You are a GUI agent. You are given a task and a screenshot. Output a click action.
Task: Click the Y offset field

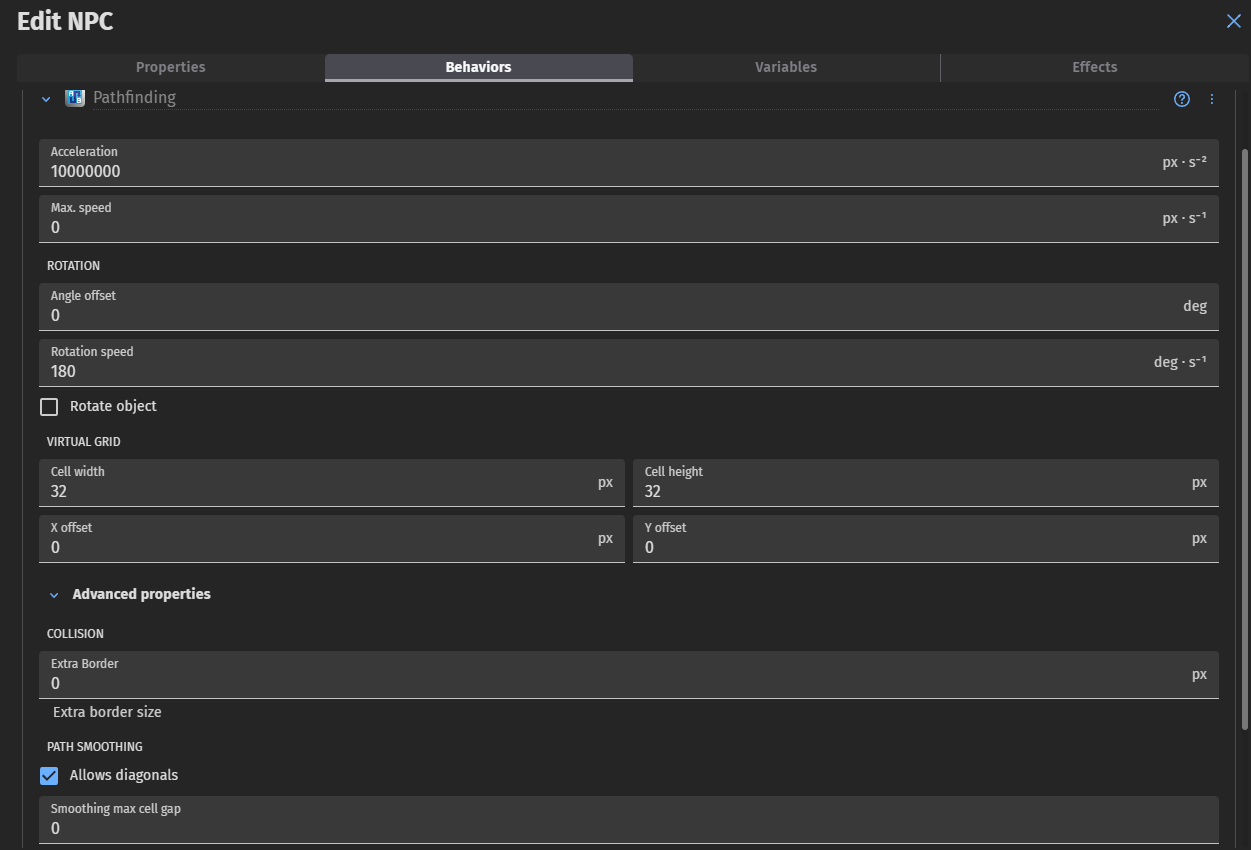[926, 538]
